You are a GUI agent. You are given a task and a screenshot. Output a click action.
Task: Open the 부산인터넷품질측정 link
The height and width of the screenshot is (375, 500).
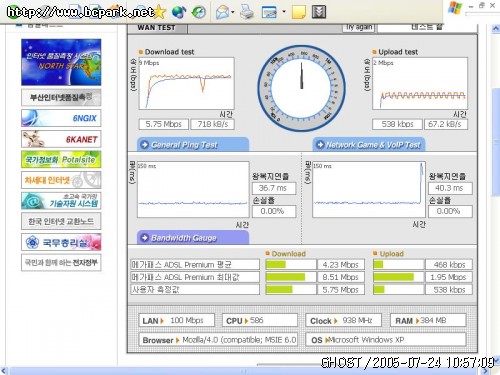coord(61,97)
